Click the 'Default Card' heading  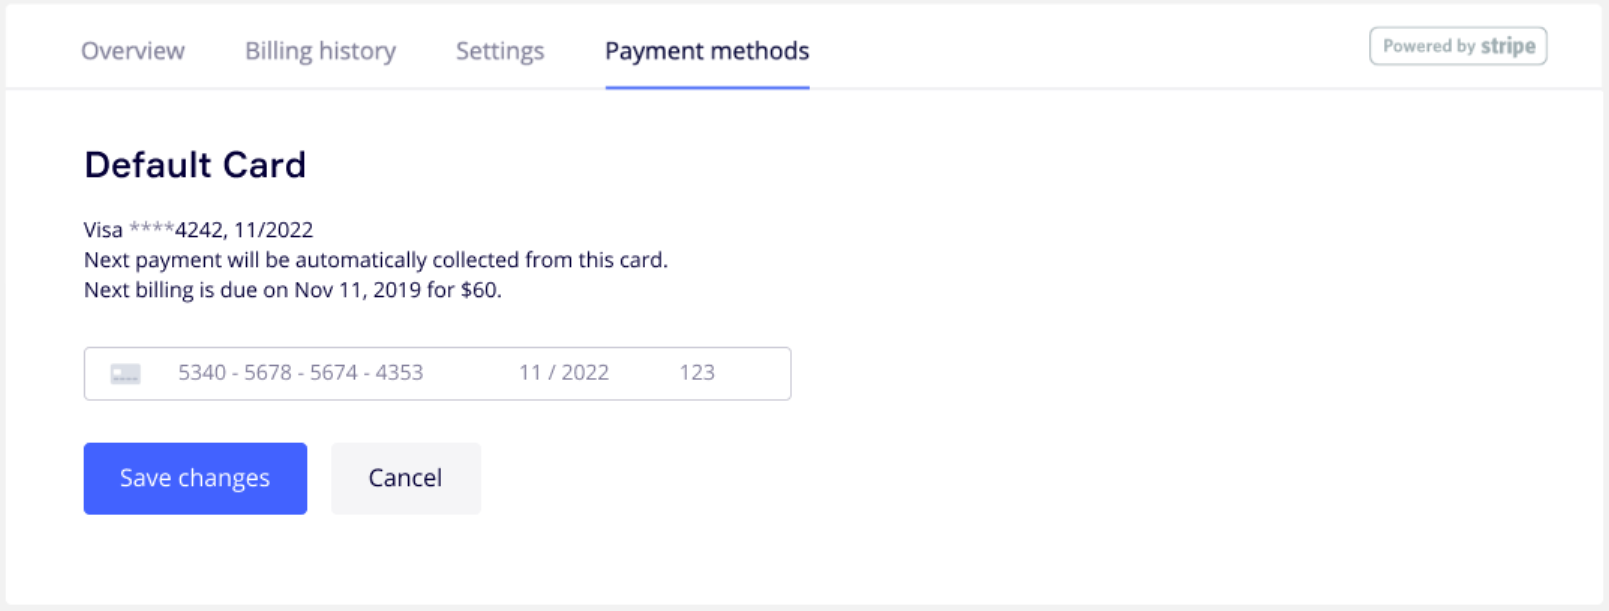click(x=195, y=164)
